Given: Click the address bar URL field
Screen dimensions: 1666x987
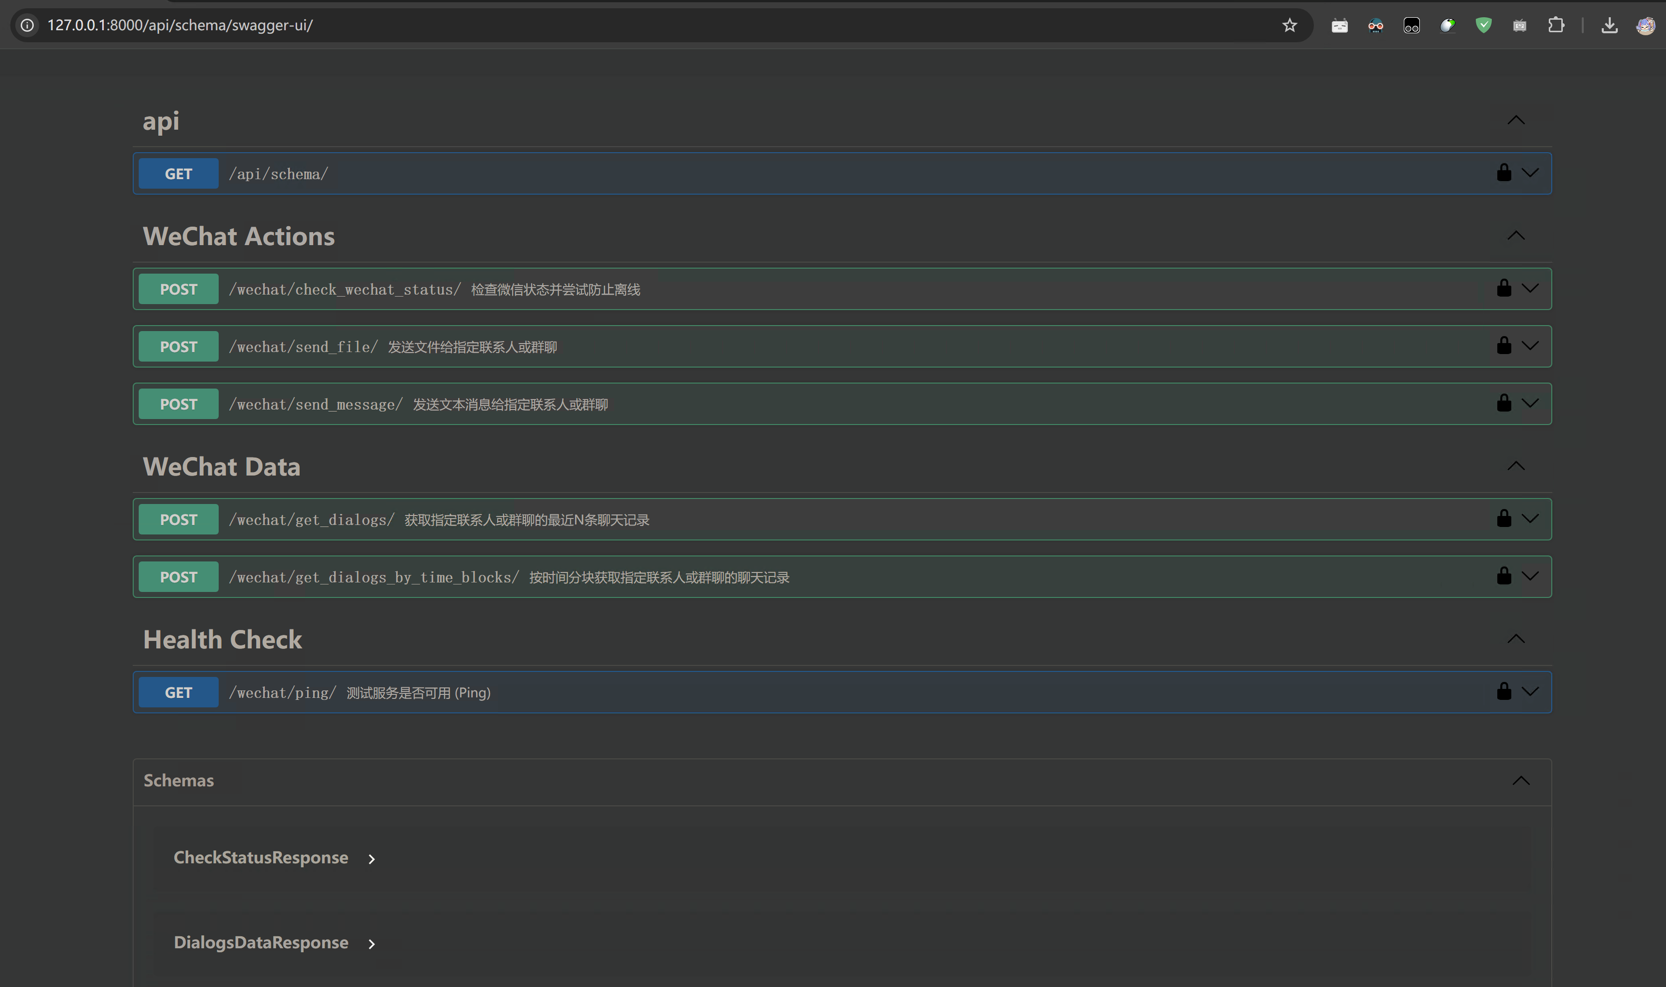Looking at the screenshot, I should 660,26.
